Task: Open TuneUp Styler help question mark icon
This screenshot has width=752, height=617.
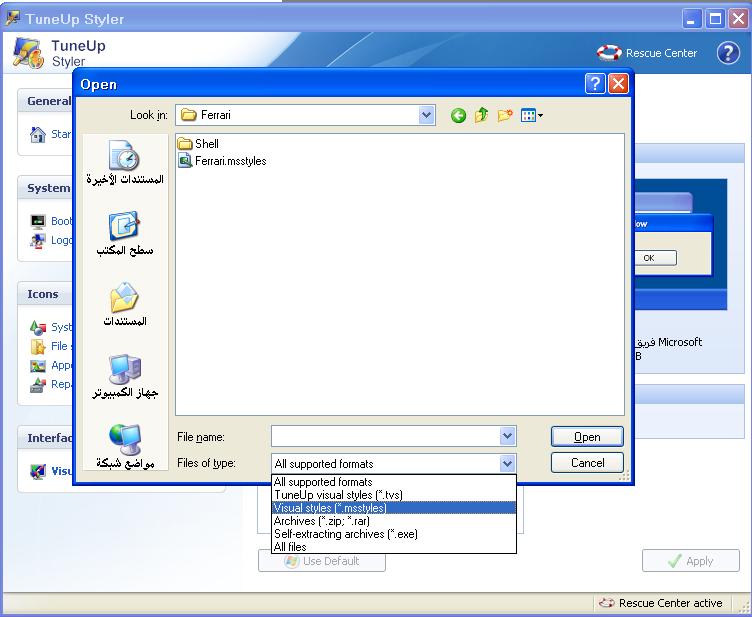Action: click(728, 53)
